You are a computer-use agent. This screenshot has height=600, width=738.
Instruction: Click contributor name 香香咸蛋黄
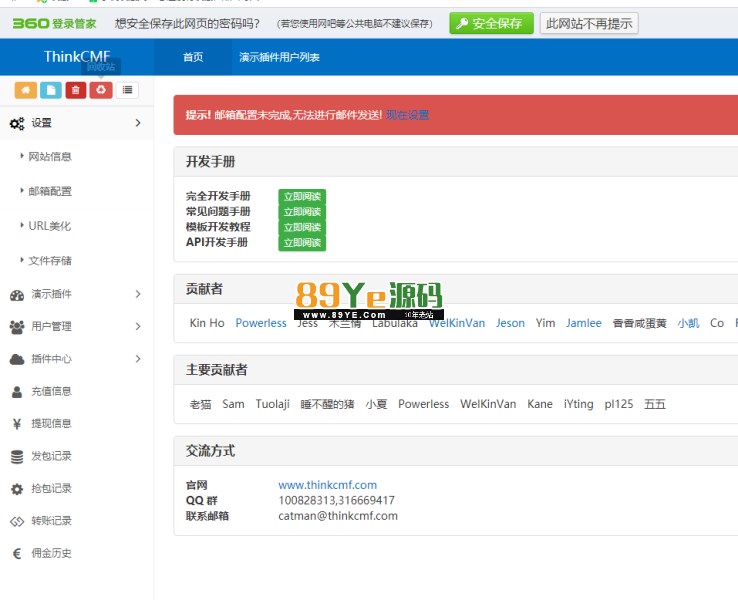[x=640, y=323]
